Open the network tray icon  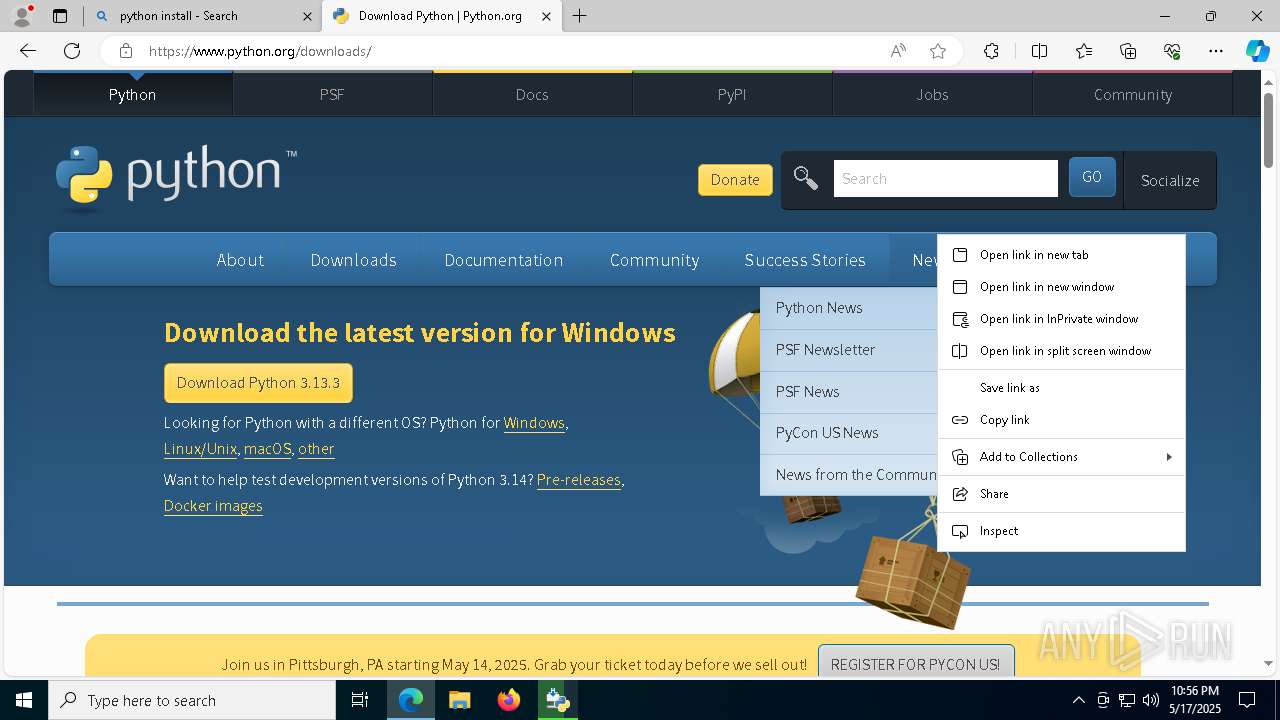(x=1126, y=700)
